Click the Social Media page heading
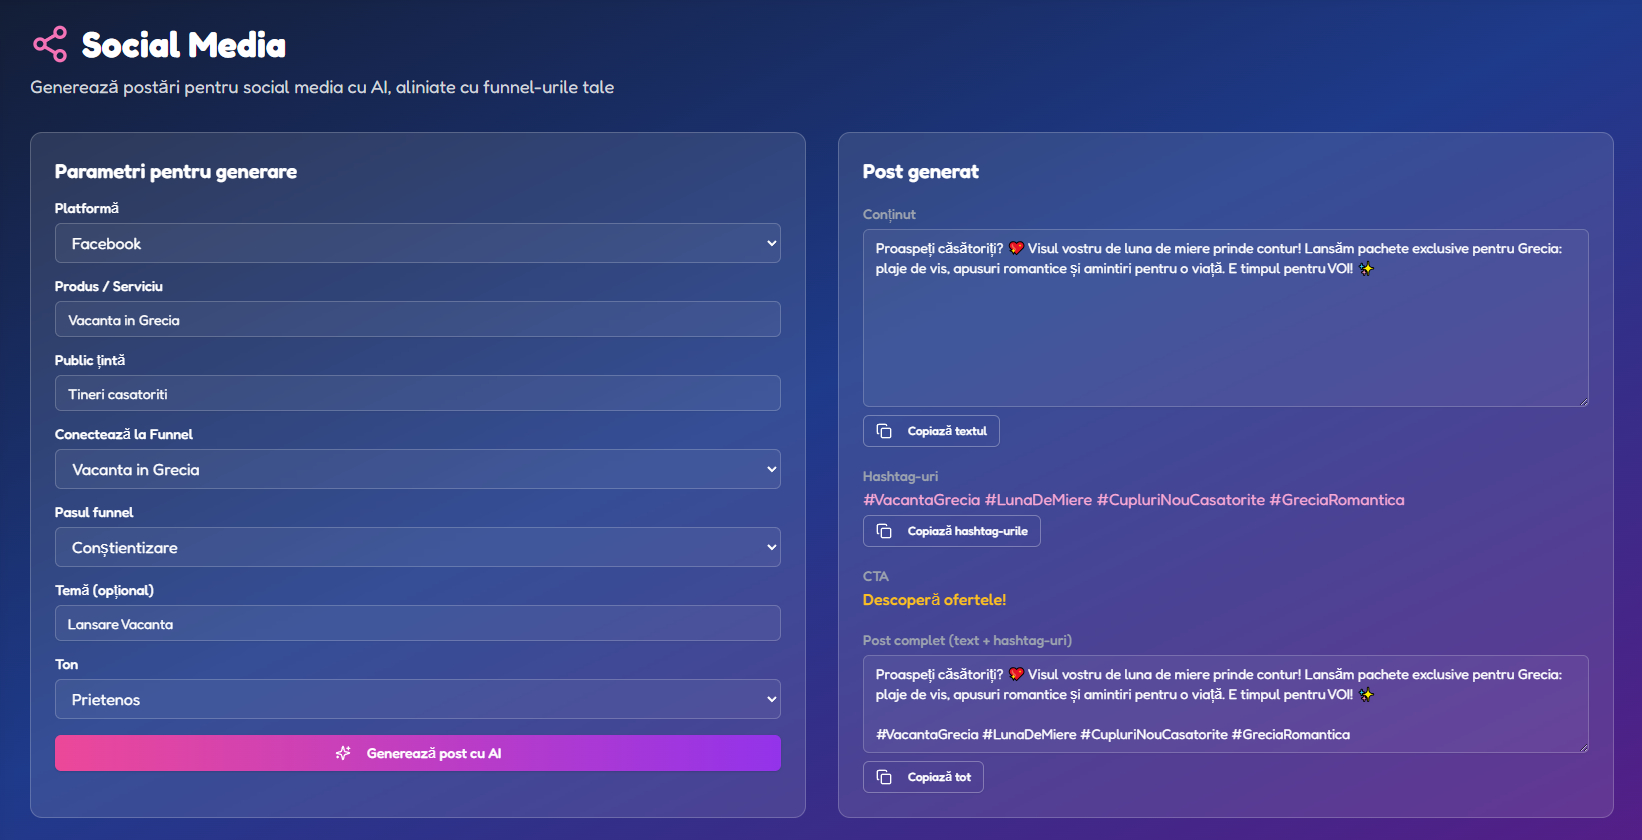Viewport: 1642px width, 840px height. click(x=183, y=45)
